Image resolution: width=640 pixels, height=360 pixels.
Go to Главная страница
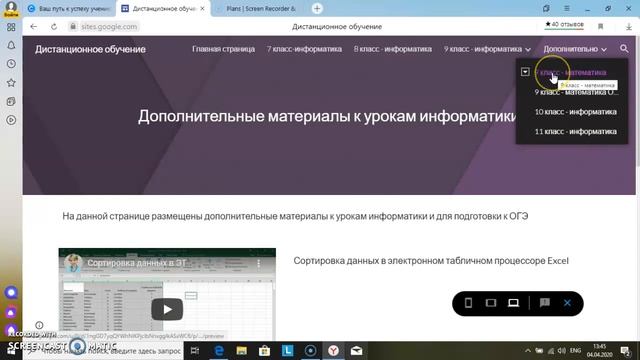(223, 49)
